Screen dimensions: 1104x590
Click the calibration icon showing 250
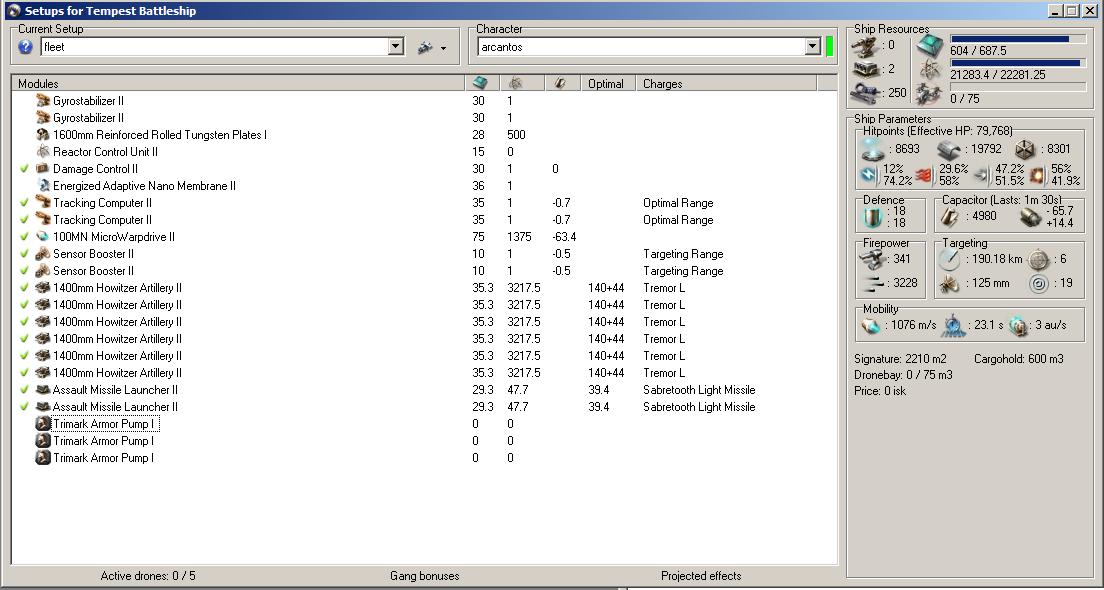point(864,93)
